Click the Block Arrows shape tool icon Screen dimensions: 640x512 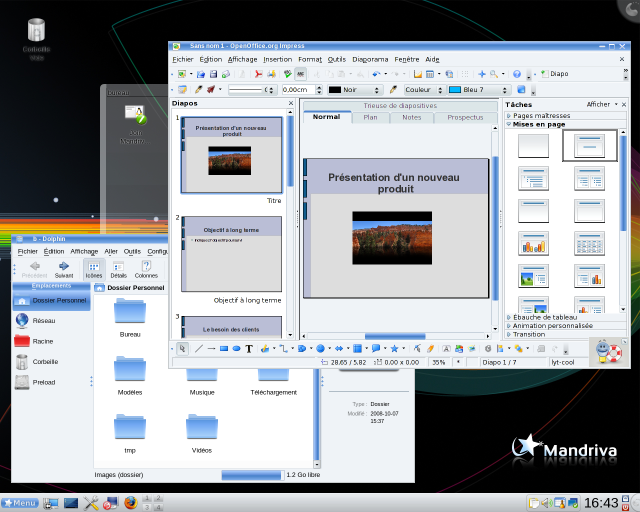[339, 349]
